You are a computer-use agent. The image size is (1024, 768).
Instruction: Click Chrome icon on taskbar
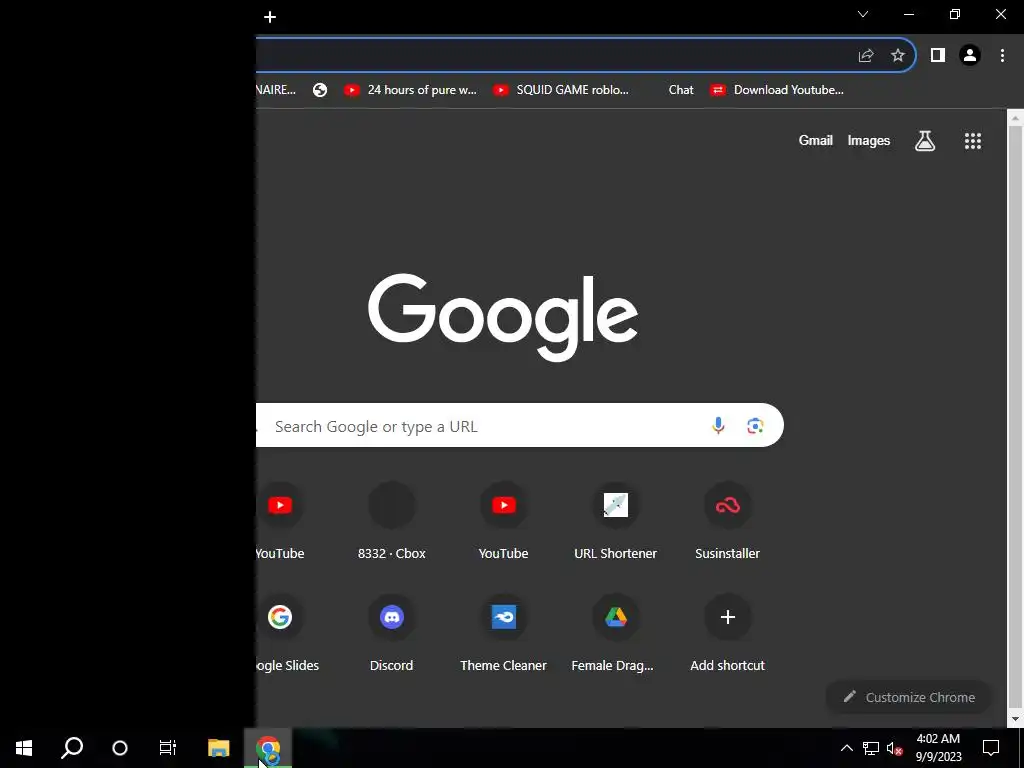tap(268, 748)
